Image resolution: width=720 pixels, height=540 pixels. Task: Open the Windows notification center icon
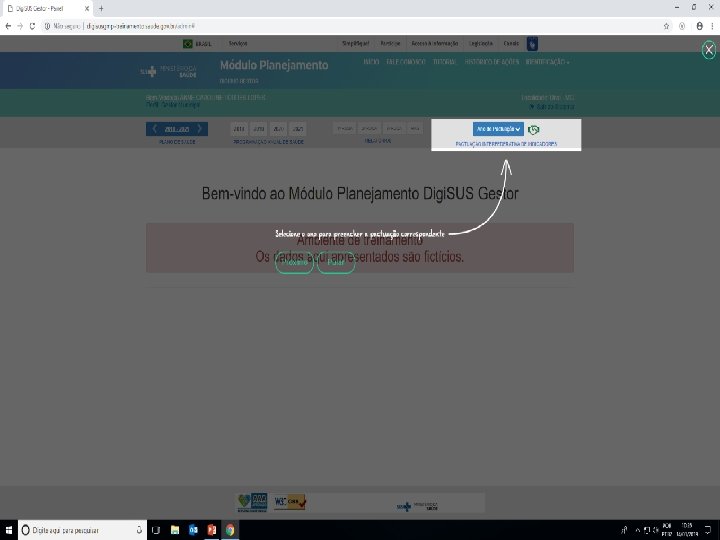pos(708,530)
